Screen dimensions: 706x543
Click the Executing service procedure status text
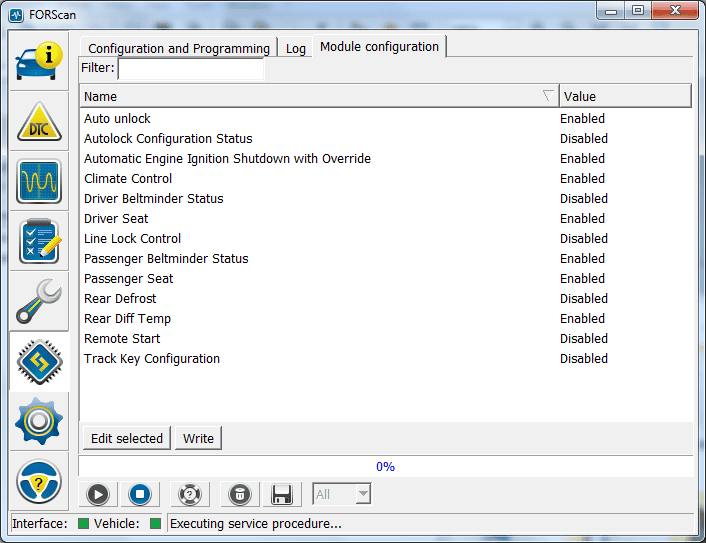tap(255, 524)
